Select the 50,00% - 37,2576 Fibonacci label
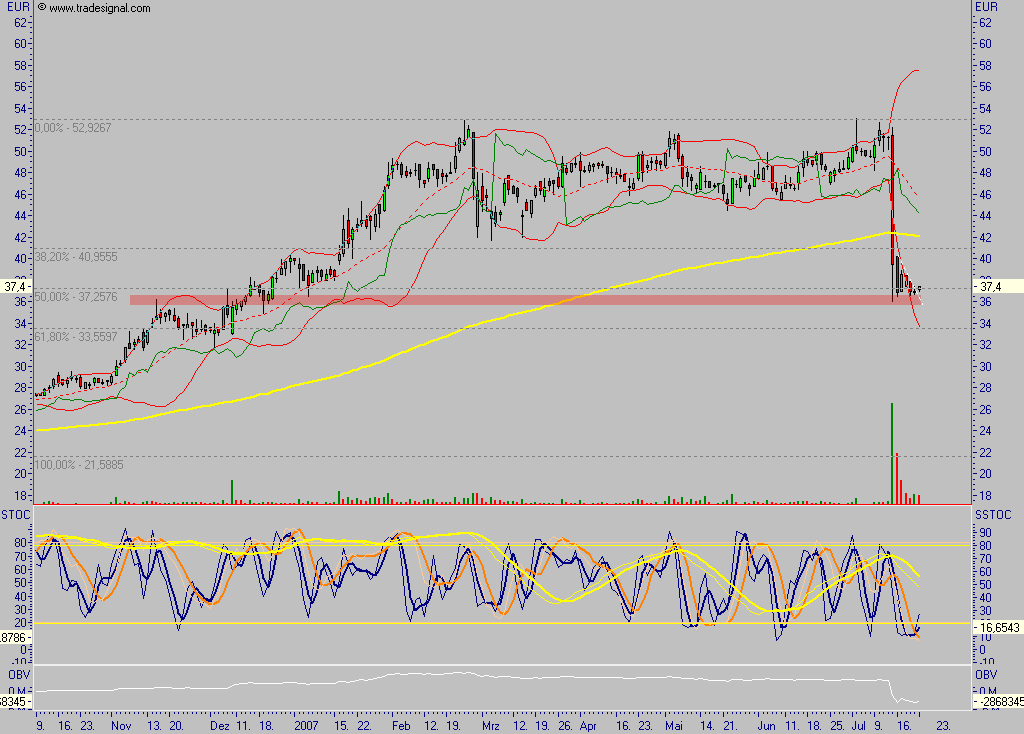This screenshot has height=734, width=1024. (x=78, y=297)
